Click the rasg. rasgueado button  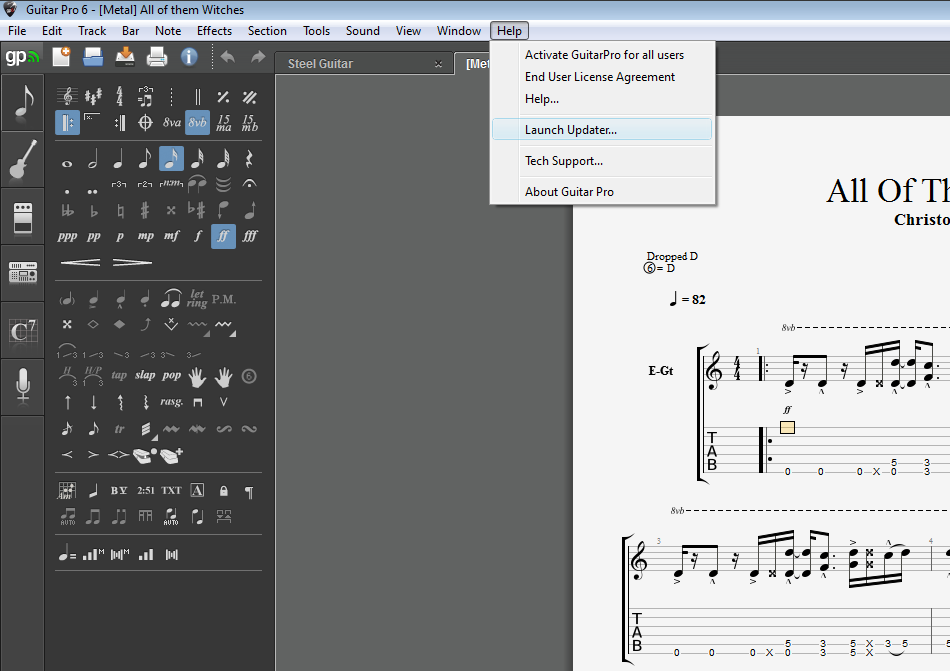(x=171, y=402)
